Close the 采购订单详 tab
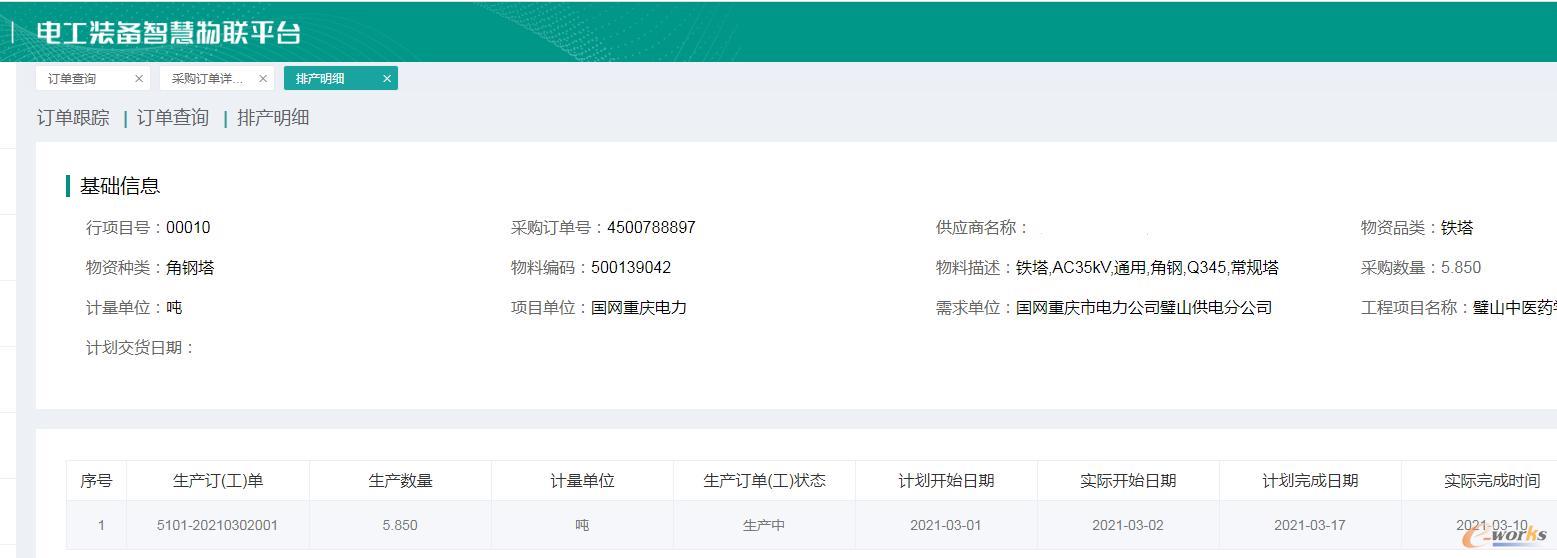The width and height of the screenshot is (1557, 558). tap(263, 79)
